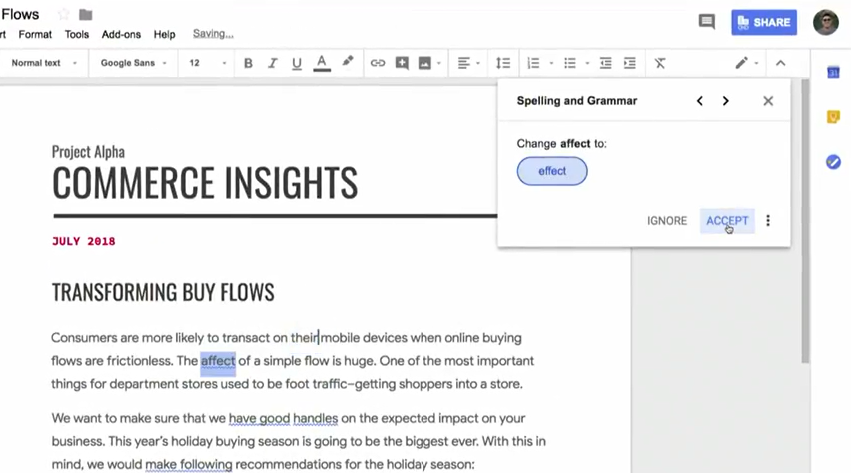The width and height of the screenshot is (851, 473).
Task: Expand the Google Sans font dropdown
Action: [x=134, y=63]
